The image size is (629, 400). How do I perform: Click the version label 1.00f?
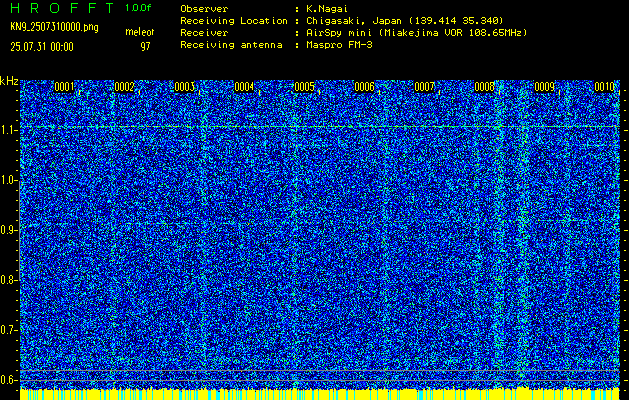coord(138,8)
